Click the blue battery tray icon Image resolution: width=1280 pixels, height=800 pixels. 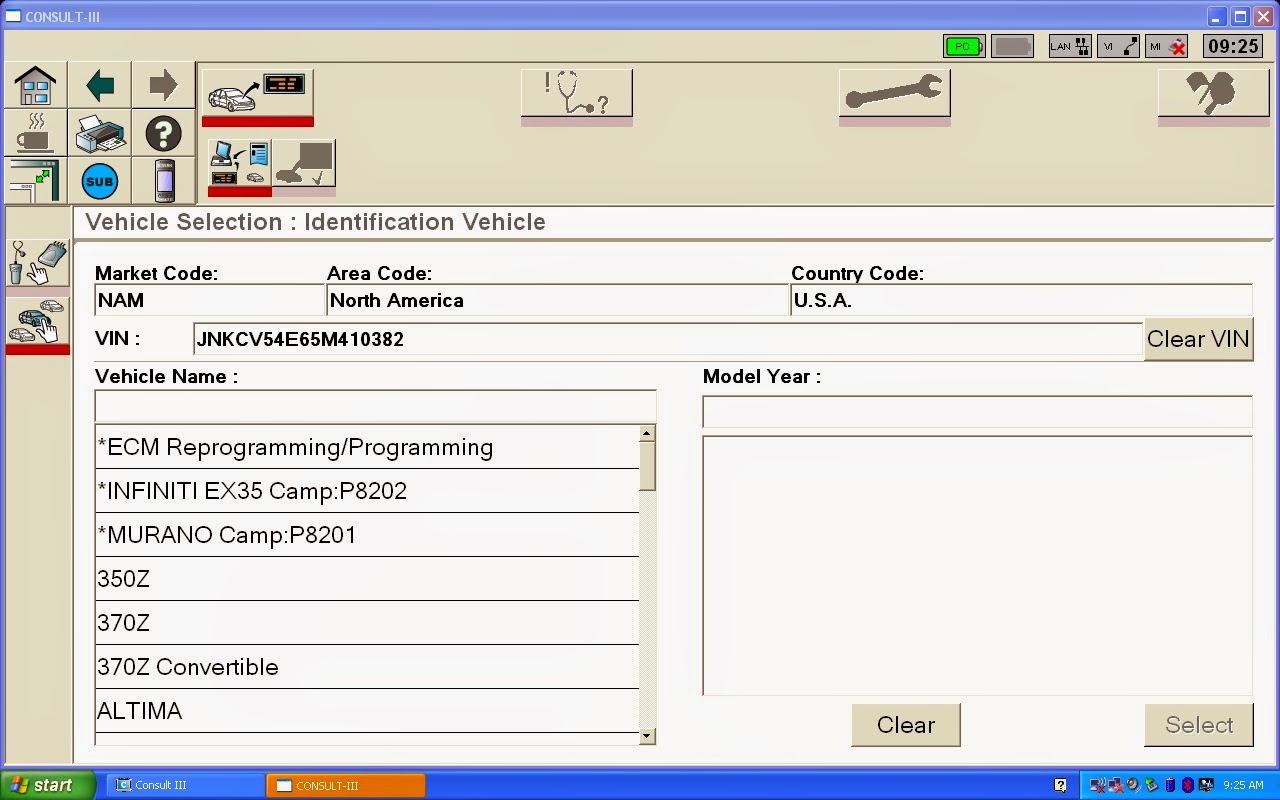[1170, 785]
